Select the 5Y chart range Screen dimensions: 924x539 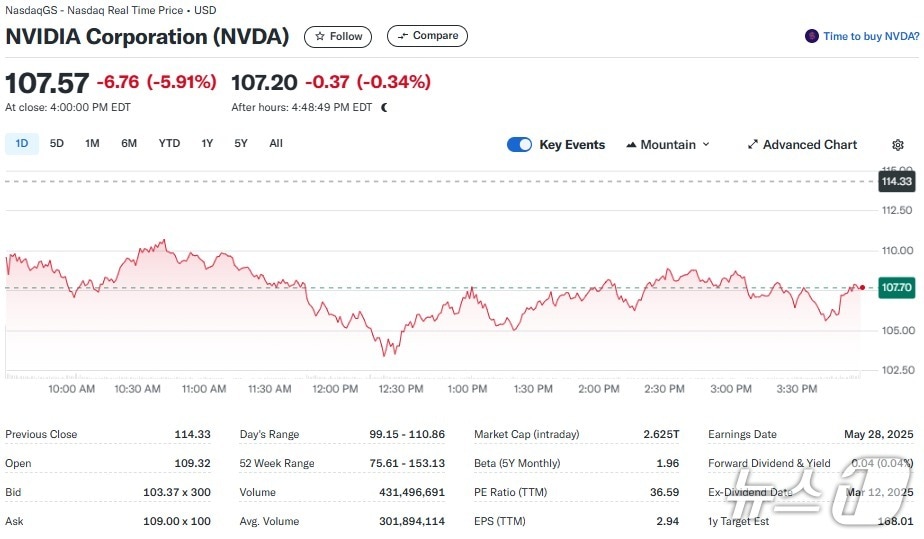[x=241, y=144]
